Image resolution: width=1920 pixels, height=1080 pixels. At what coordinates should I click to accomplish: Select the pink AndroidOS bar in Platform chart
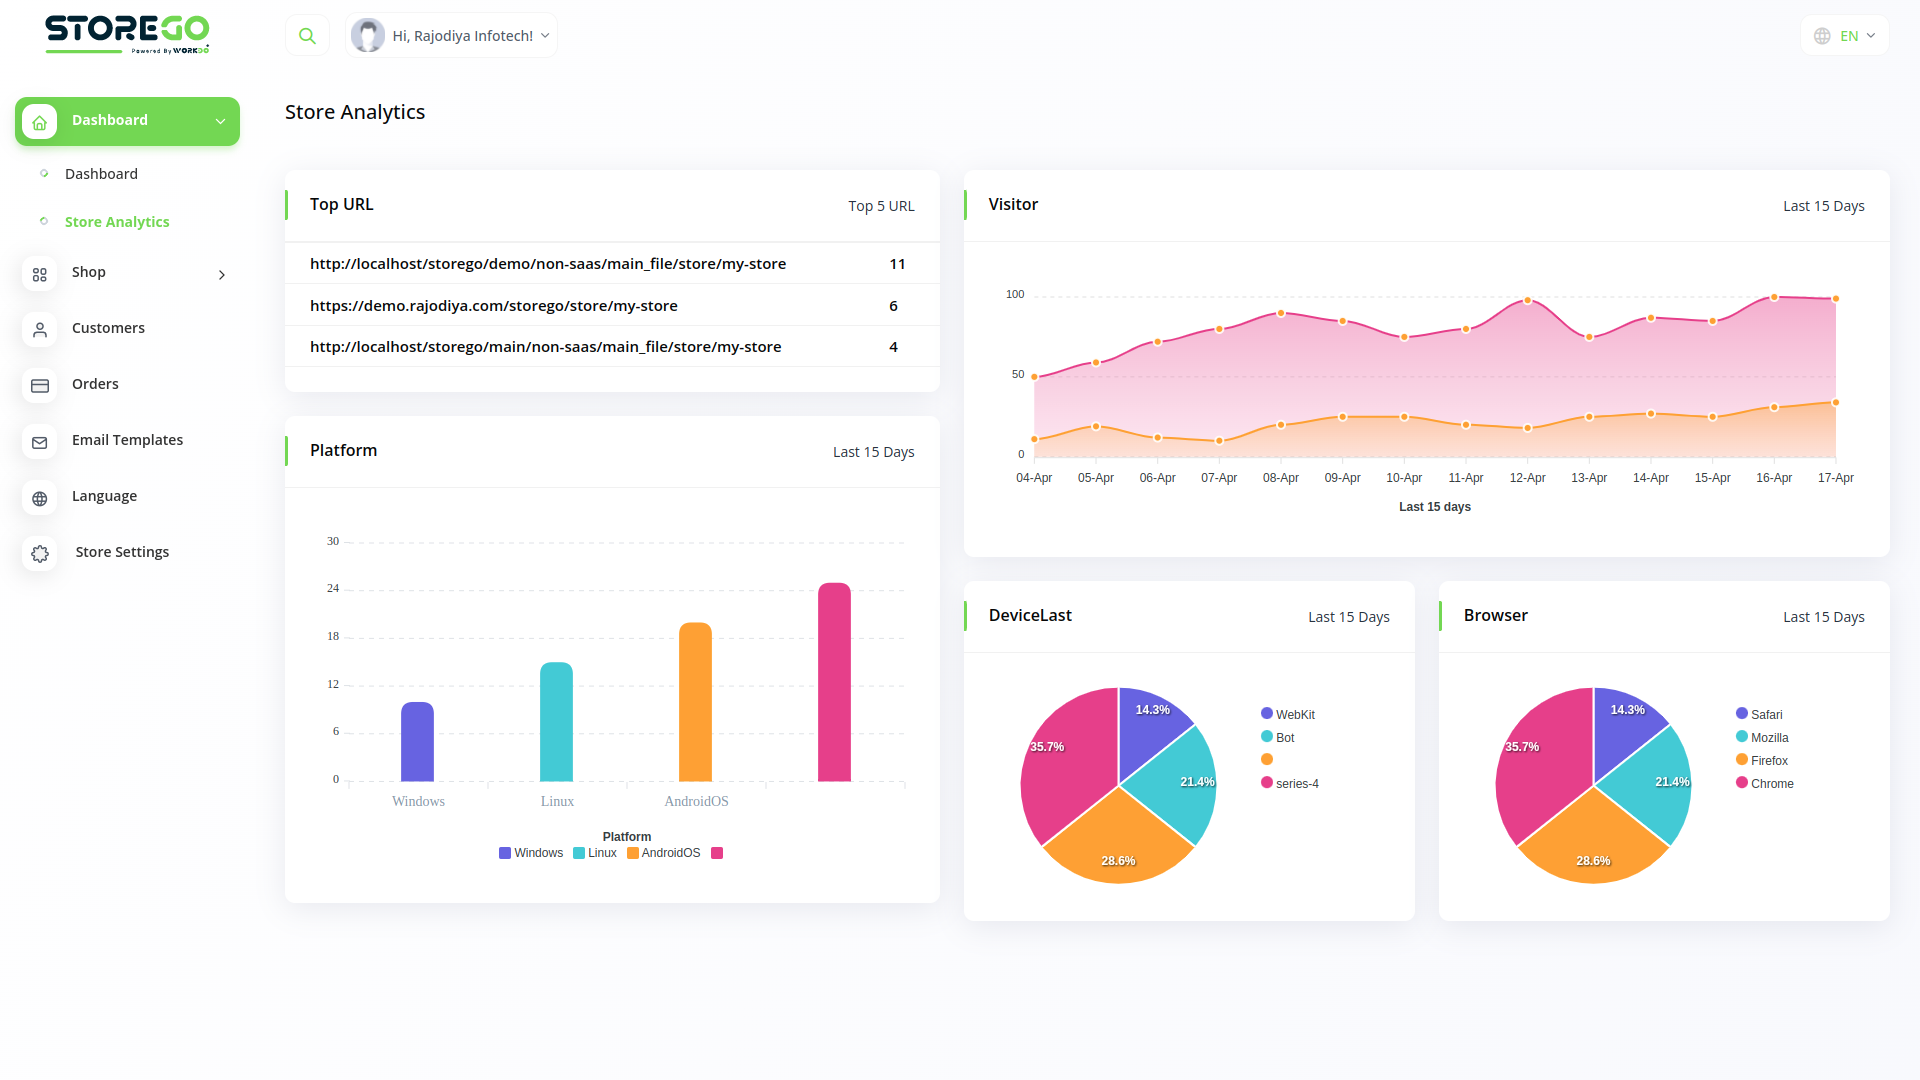point(834,680)
